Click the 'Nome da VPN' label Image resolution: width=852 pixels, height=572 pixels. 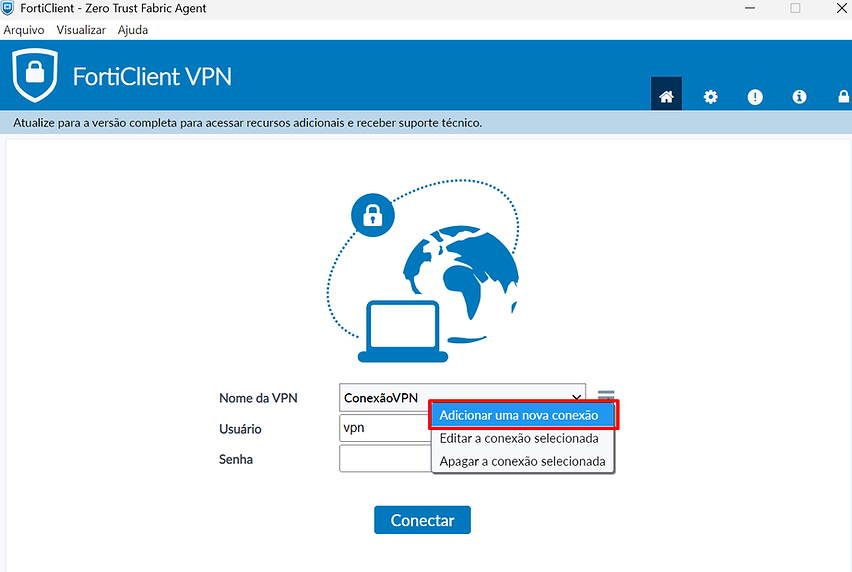258,398
